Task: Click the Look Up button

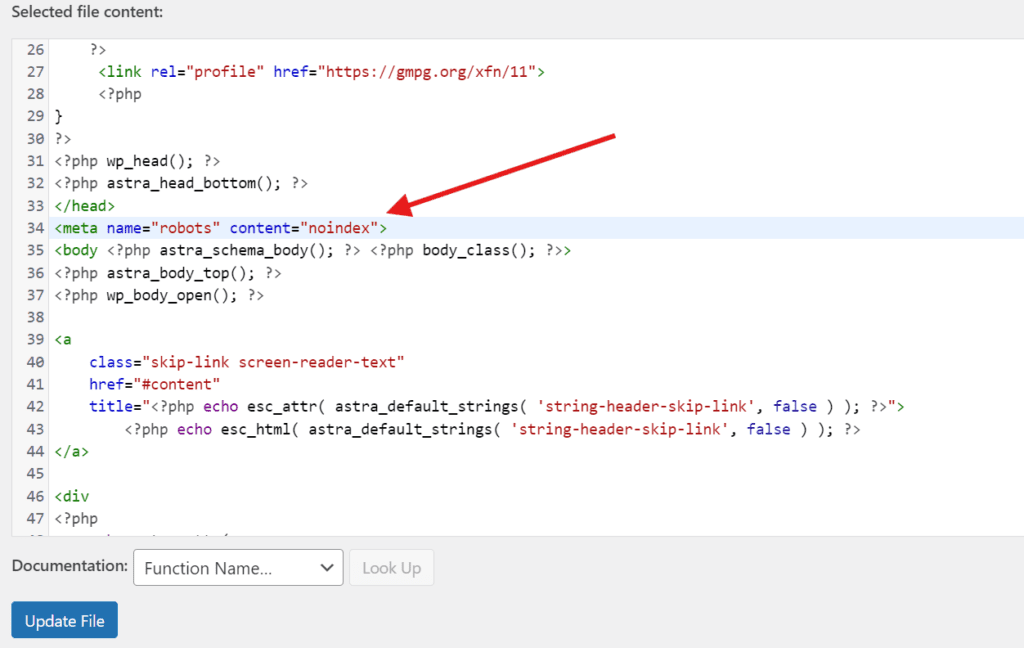Action: 391,568
